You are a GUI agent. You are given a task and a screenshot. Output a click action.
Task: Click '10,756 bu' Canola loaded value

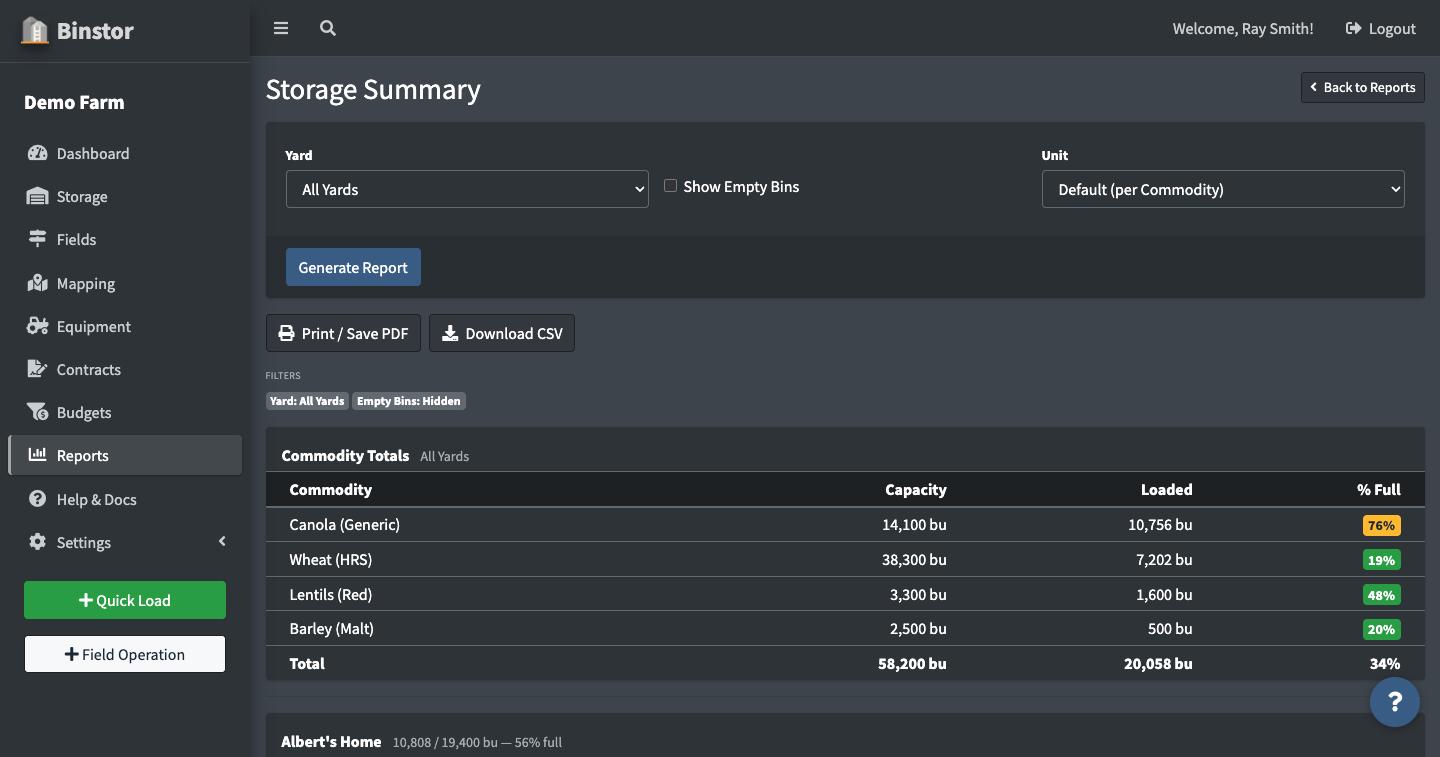(1160, 524)
